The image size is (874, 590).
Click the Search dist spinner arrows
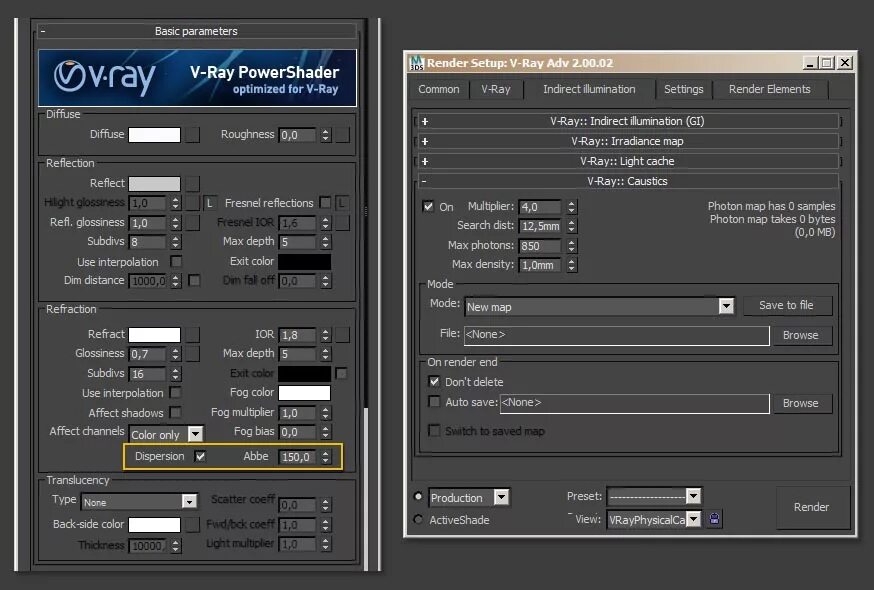(x=572, y=226)
